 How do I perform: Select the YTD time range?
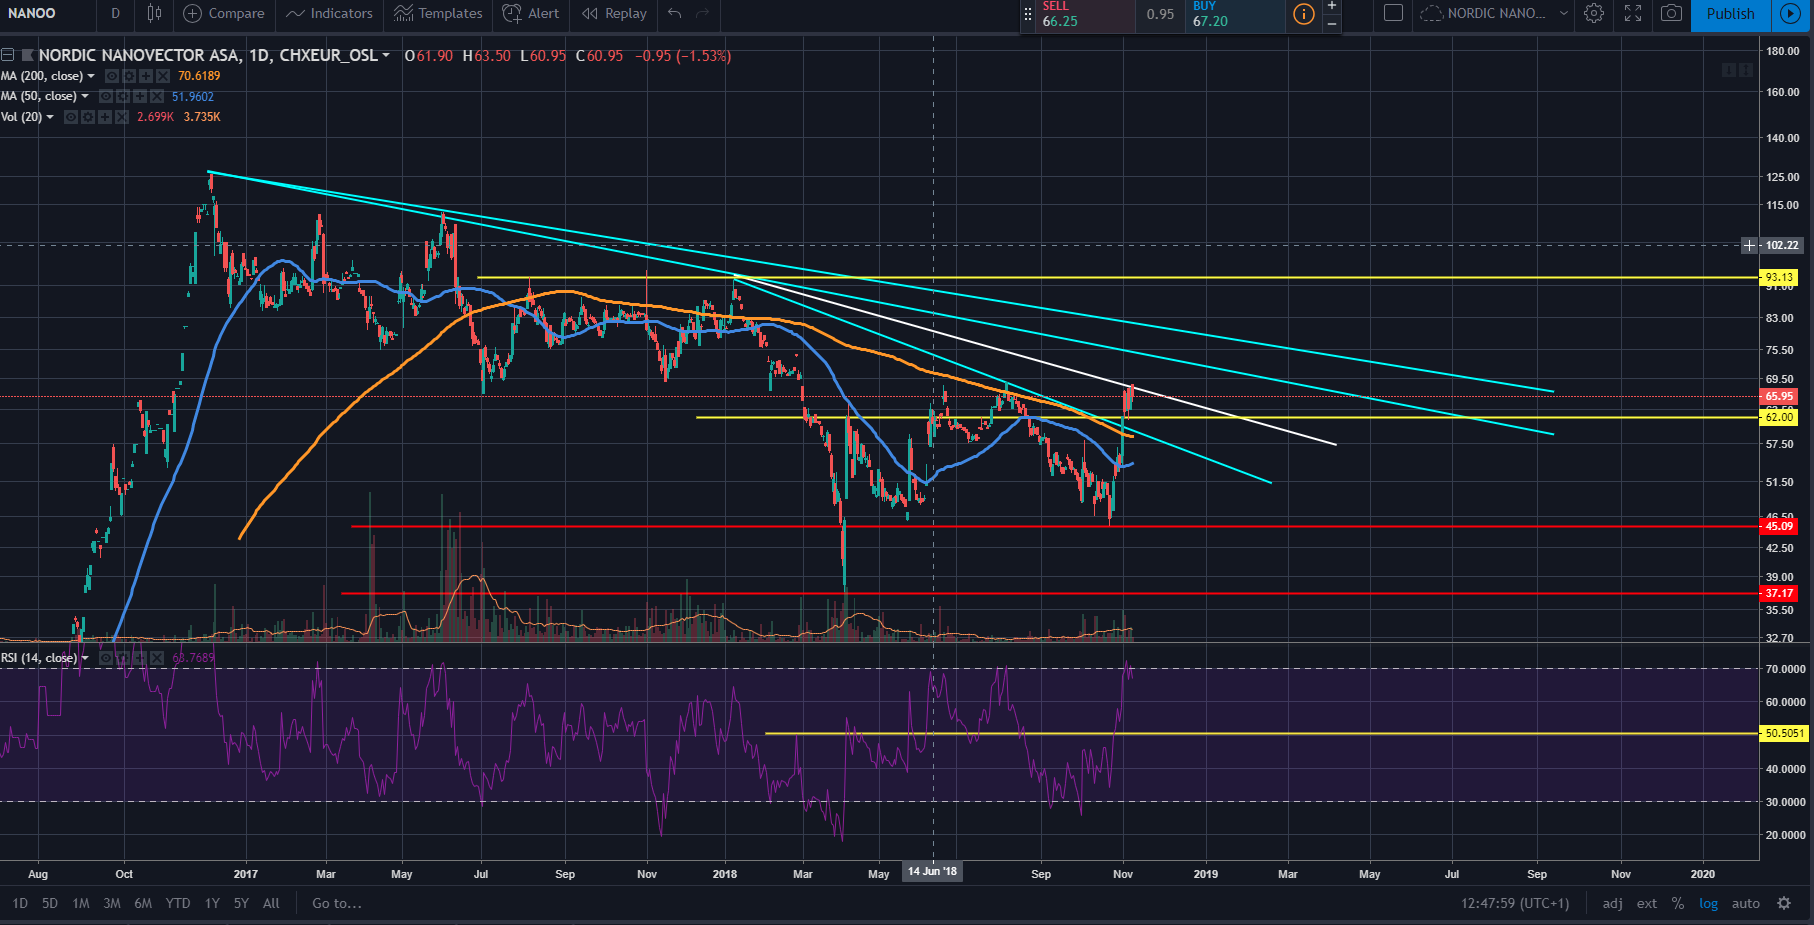[x=178, y=903]
